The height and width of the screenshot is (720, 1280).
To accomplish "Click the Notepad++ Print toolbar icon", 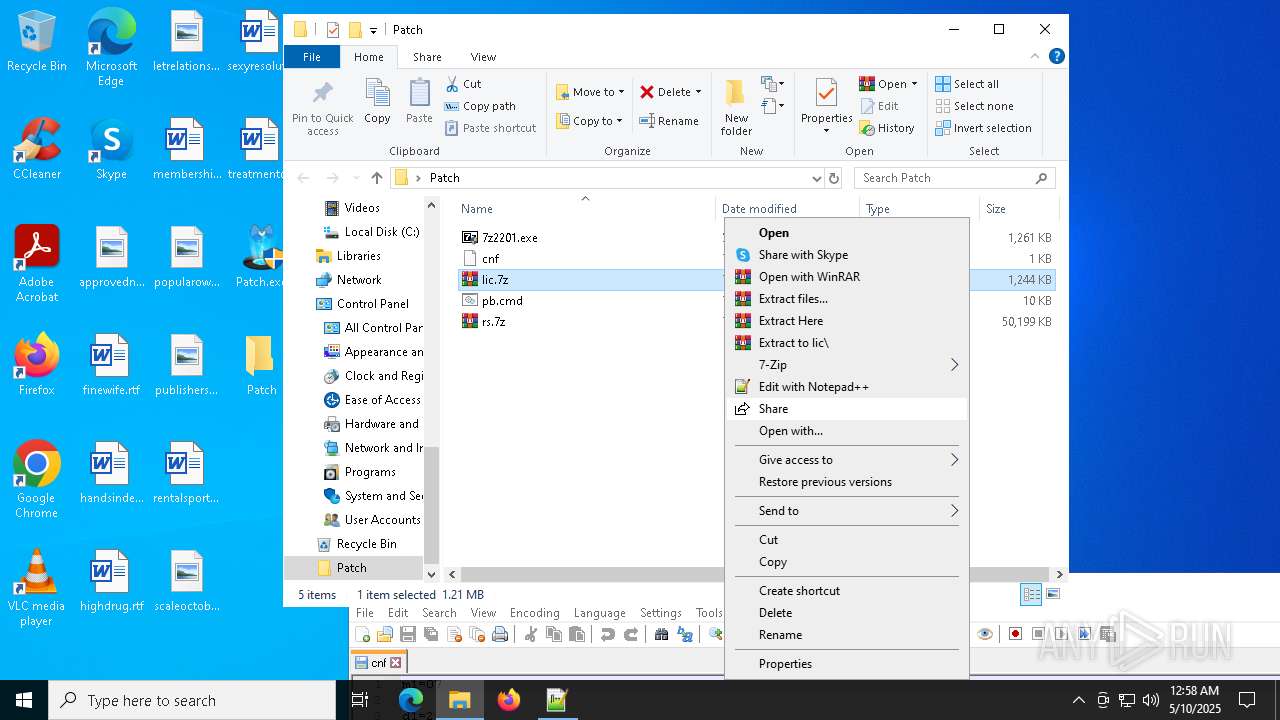I will coord(500,634).
